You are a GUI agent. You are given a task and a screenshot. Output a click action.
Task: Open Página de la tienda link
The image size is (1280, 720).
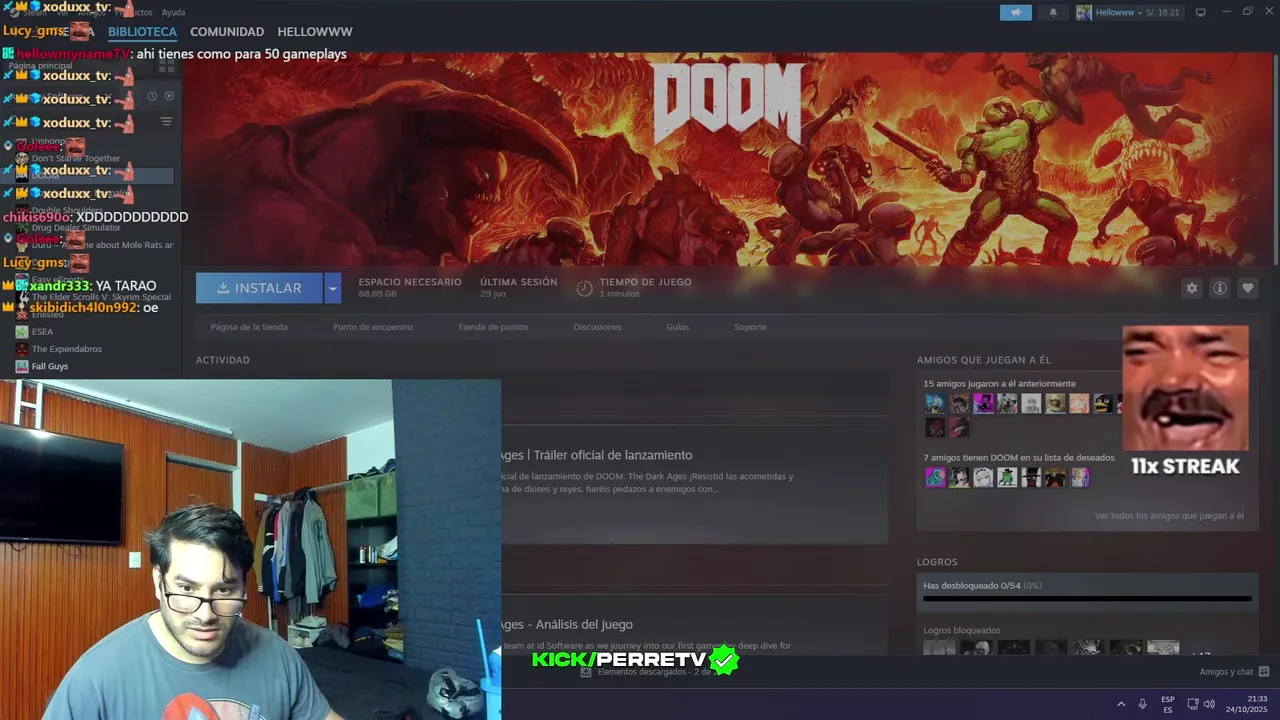249,327
